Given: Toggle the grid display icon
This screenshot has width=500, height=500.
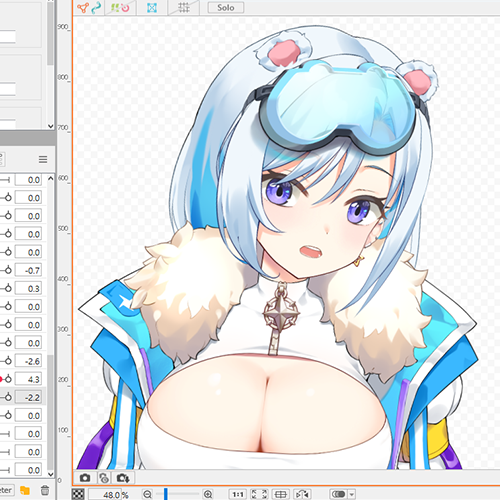Looking at the screenshot, I should point(183,7).
